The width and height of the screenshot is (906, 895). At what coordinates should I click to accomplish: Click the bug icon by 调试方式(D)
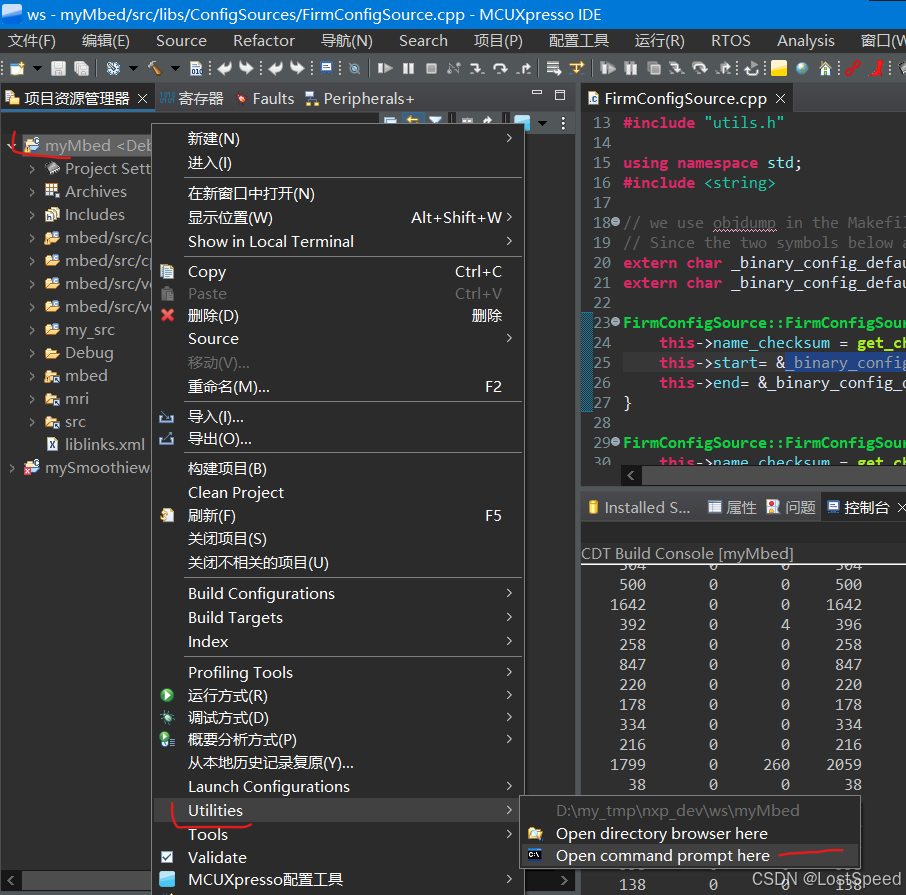click(168, 718)
